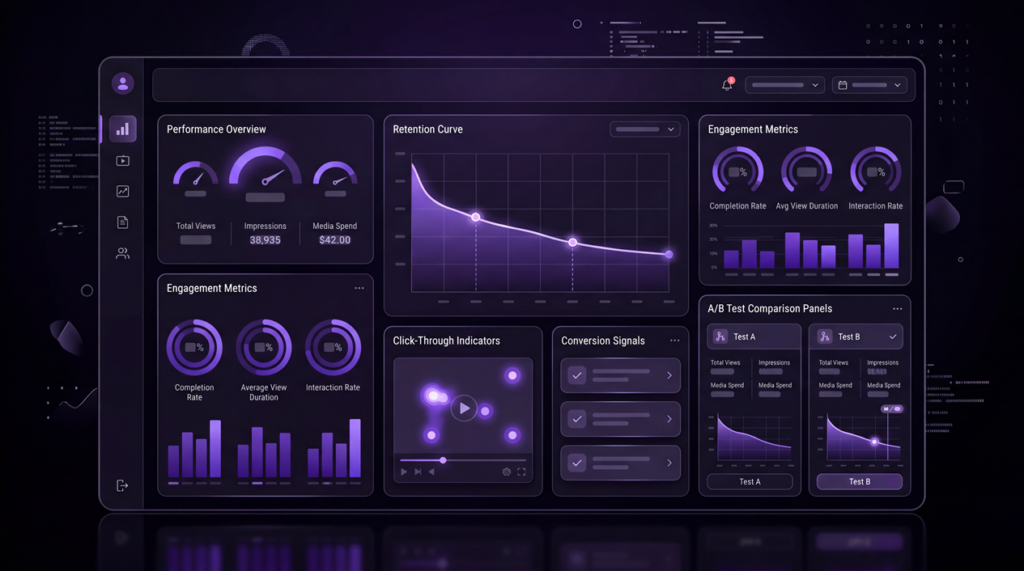The image size is (1024, 571).
Task: Select the bar chart analytics sidebar icon
Action: [123, 129]
